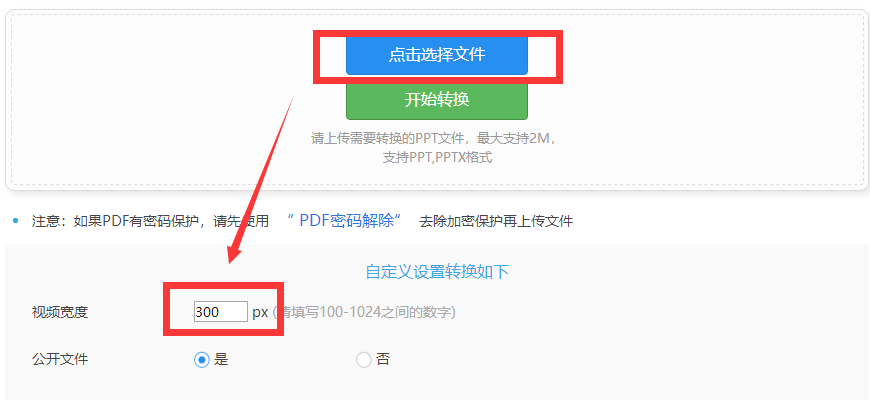870x406 pixels.
Task: Click the blue bullet dot before 注意
Action: coord(16,221)
